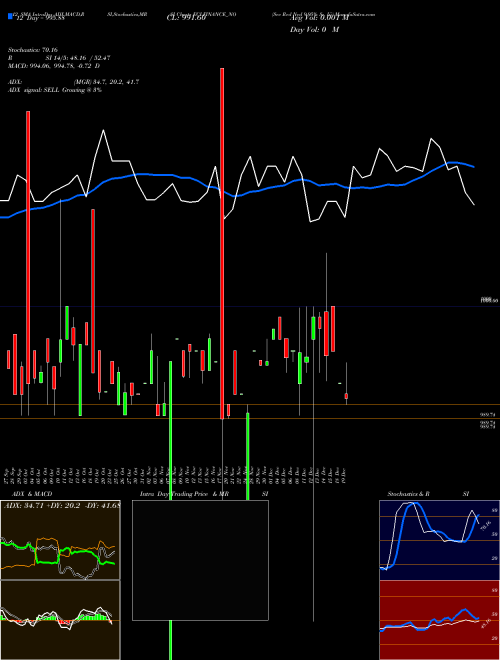Viewport: 500px width, 660px height.
Task: Open the empty Intra Day Trading Price panel
Action: pyautogui.click(x=200, y=560)
